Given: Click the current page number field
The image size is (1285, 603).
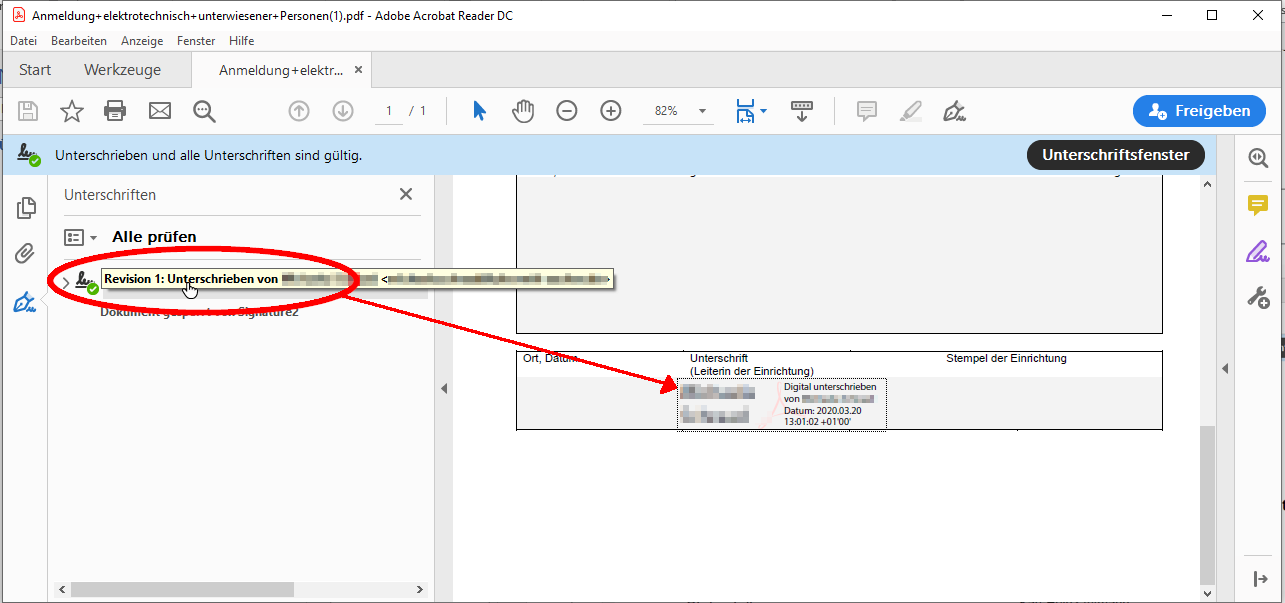Looking at the screenshot, I should [389, 111].
